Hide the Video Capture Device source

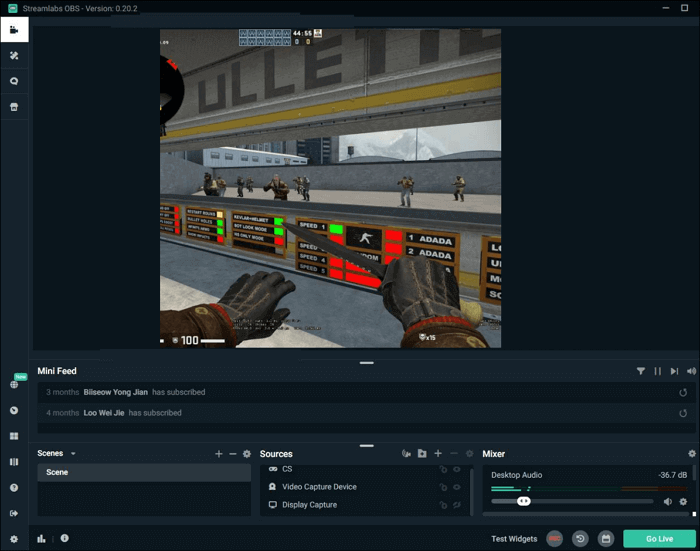point(458,487)
